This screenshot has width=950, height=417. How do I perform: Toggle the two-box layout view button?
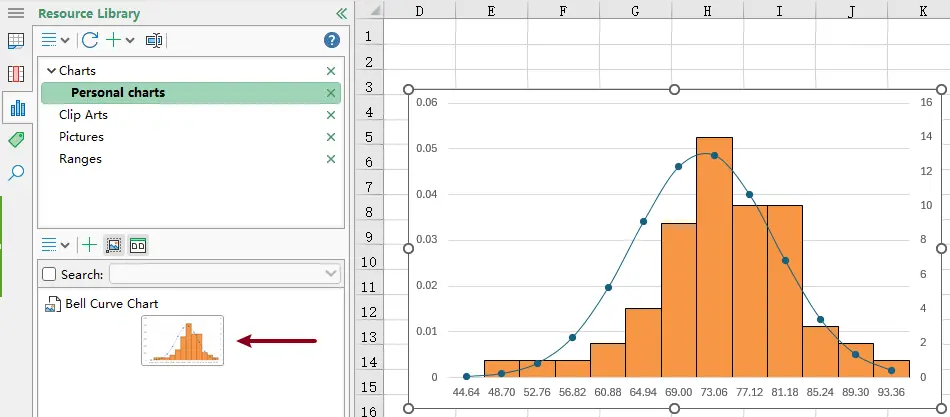coord(138,244)
